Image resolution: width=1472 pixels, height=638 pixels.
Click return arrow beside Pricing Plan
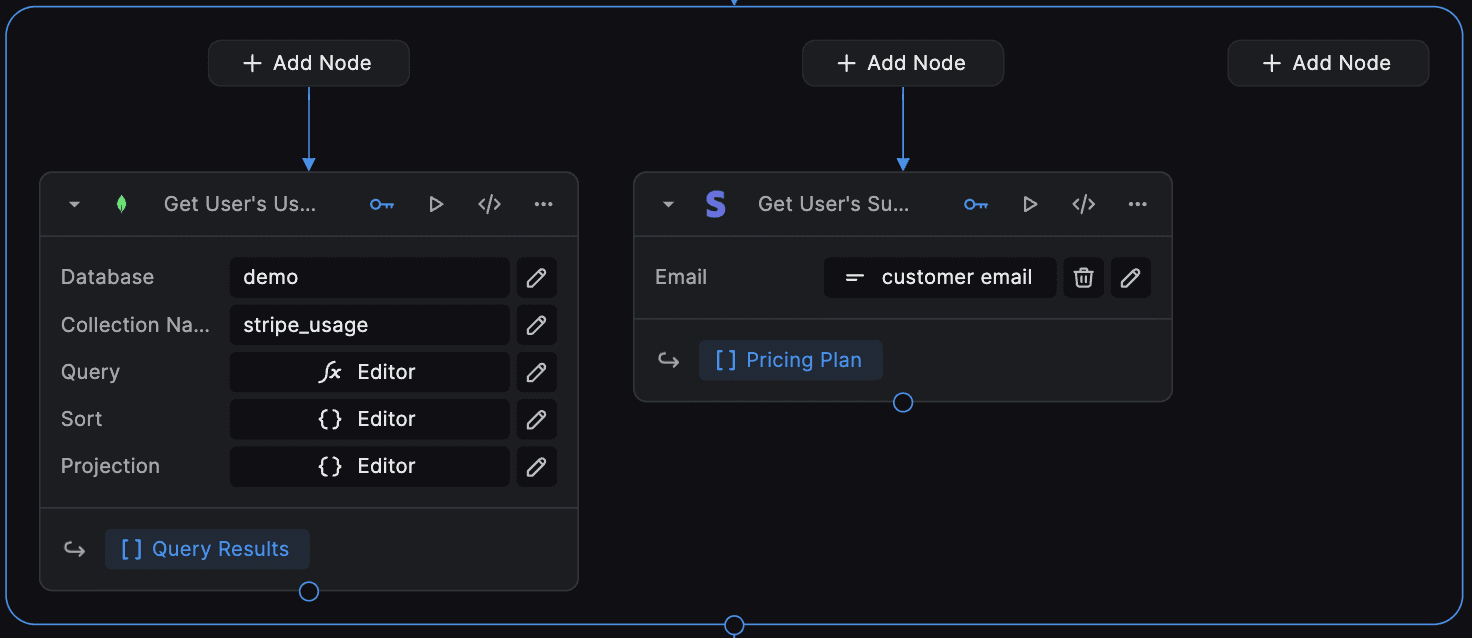tap(668, 360)
